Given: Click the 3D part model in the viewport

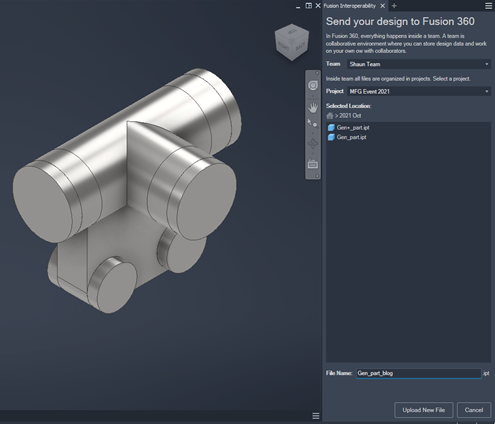Looking at the screenshot, I should (127, 190).
